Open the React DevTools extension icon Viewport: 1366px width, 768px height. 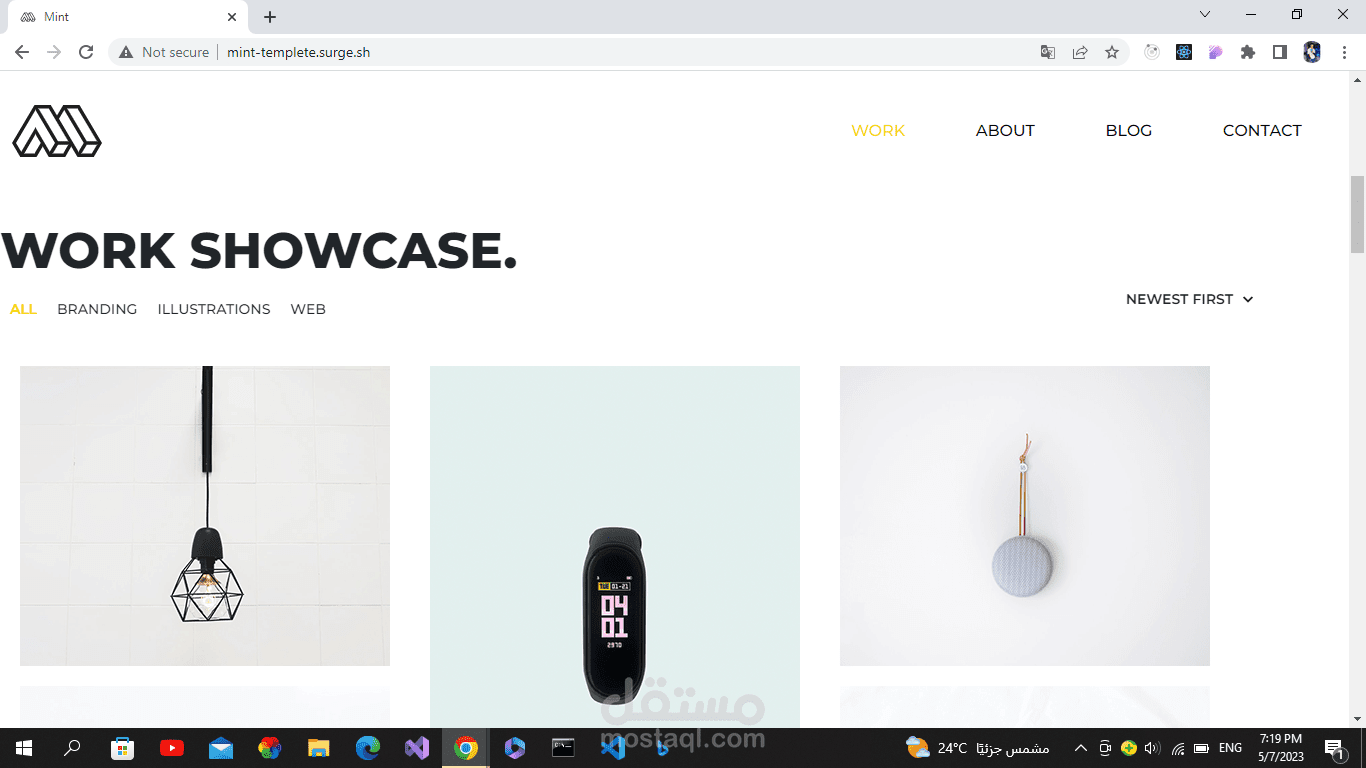[x=1184, y=52]
